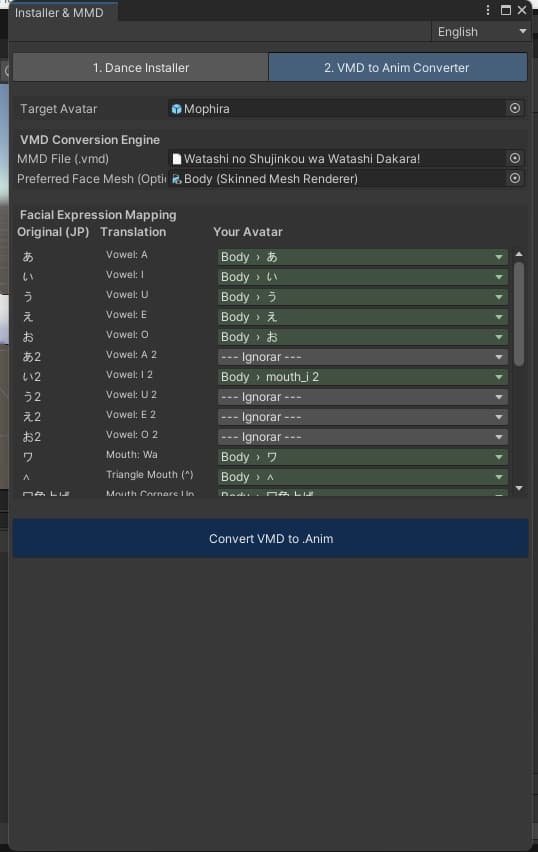This screenshot has width=538, height=852.
Task: Open the English language dropdown
Action: tap(480, 32)
